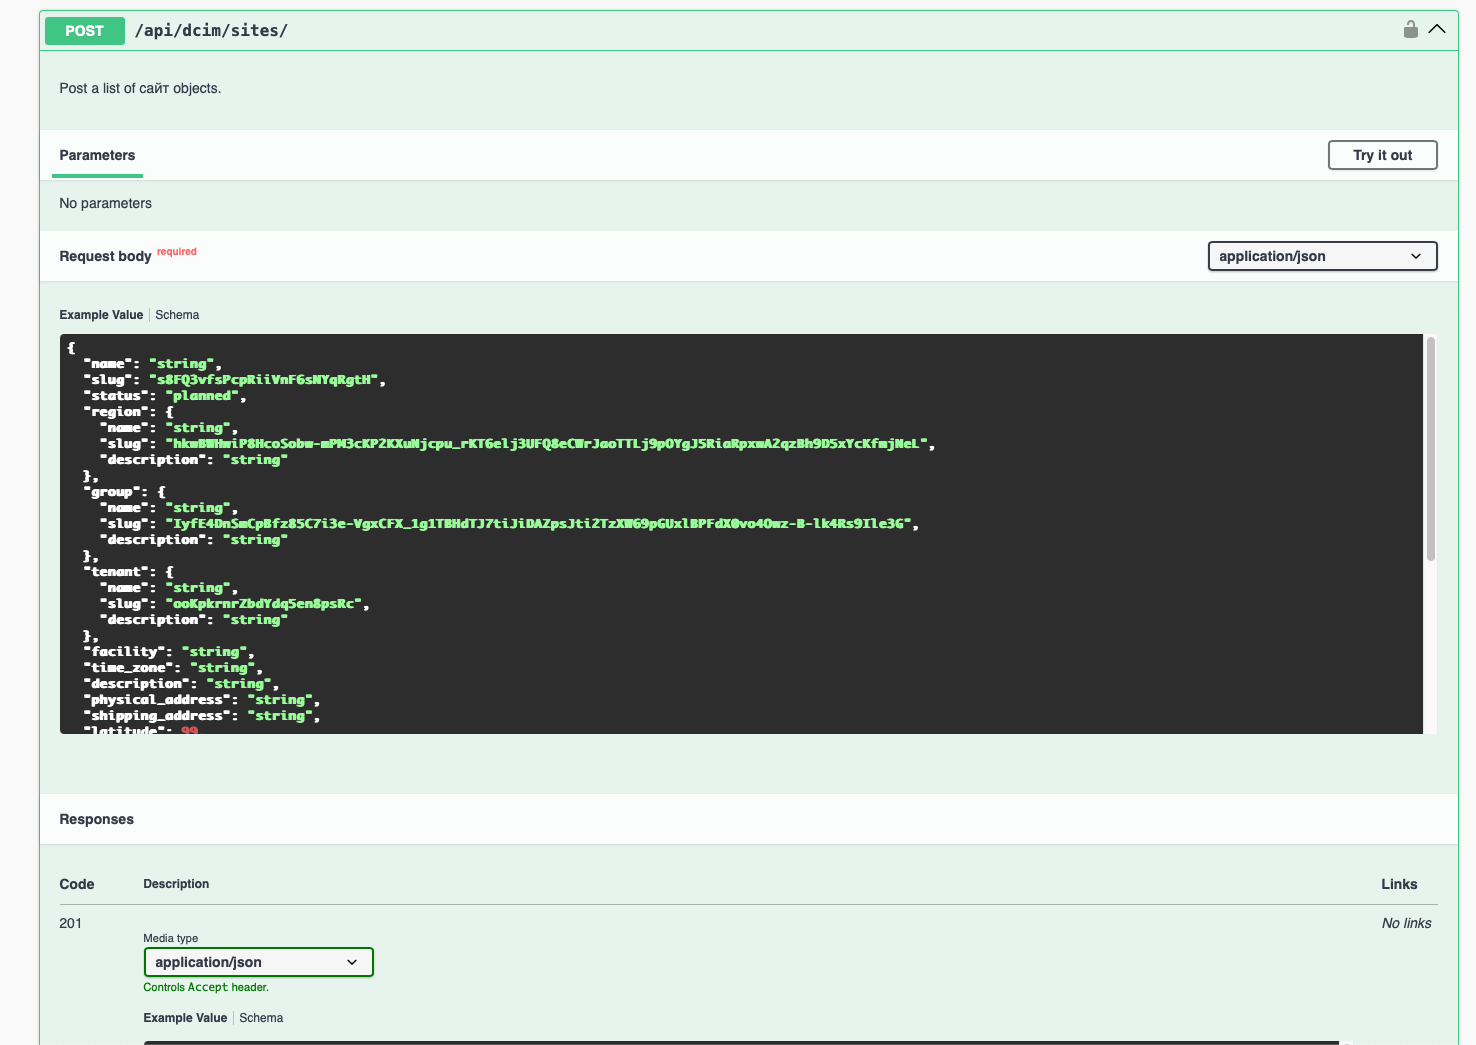Viewport: 1476px width, 1045px height.
Task: Click the 201 response code
Action: click(70, 923)
